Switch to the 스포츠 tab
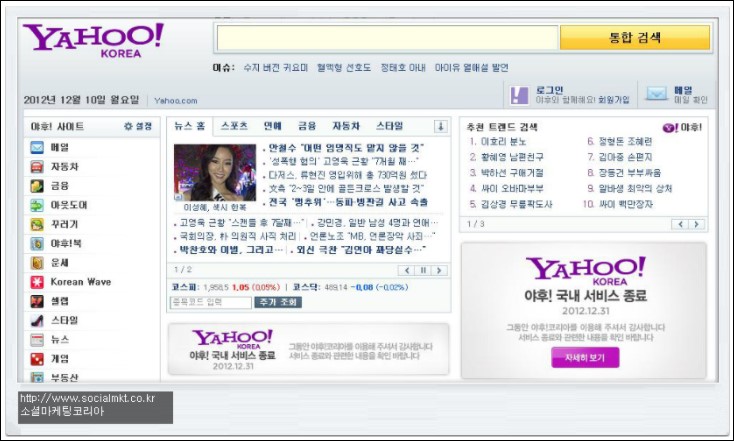 234,126
